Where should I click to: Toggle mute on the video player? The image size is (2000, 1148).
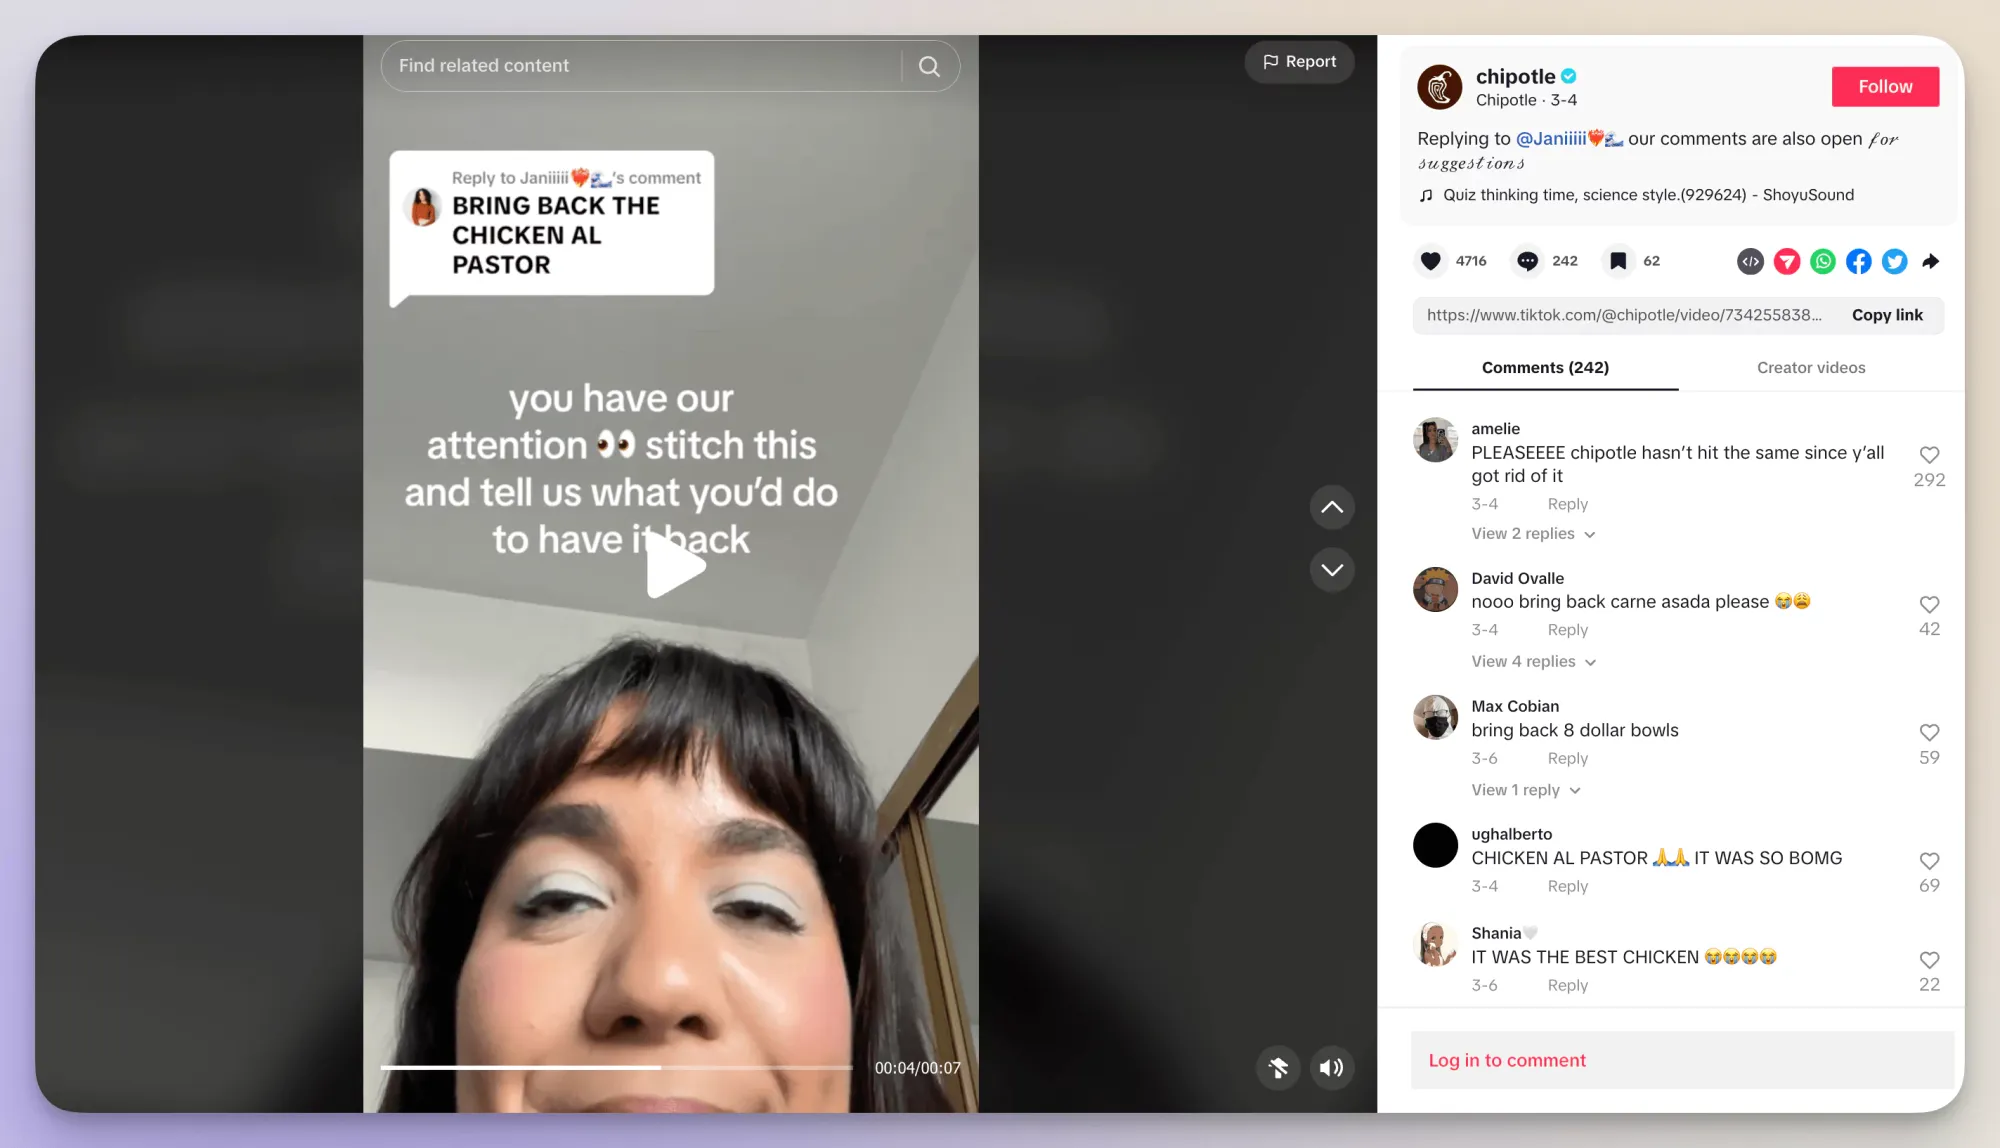coord(1330,1067)
